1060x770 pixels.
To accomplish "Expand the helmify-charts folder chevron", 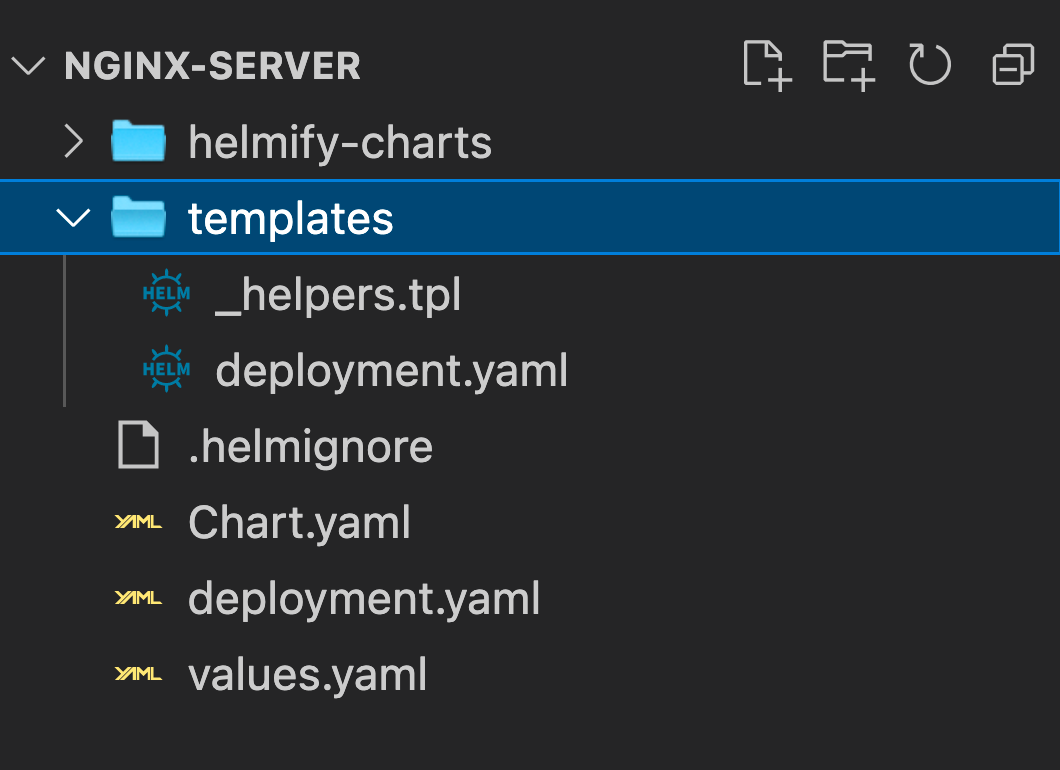I will tap(73, 141).
